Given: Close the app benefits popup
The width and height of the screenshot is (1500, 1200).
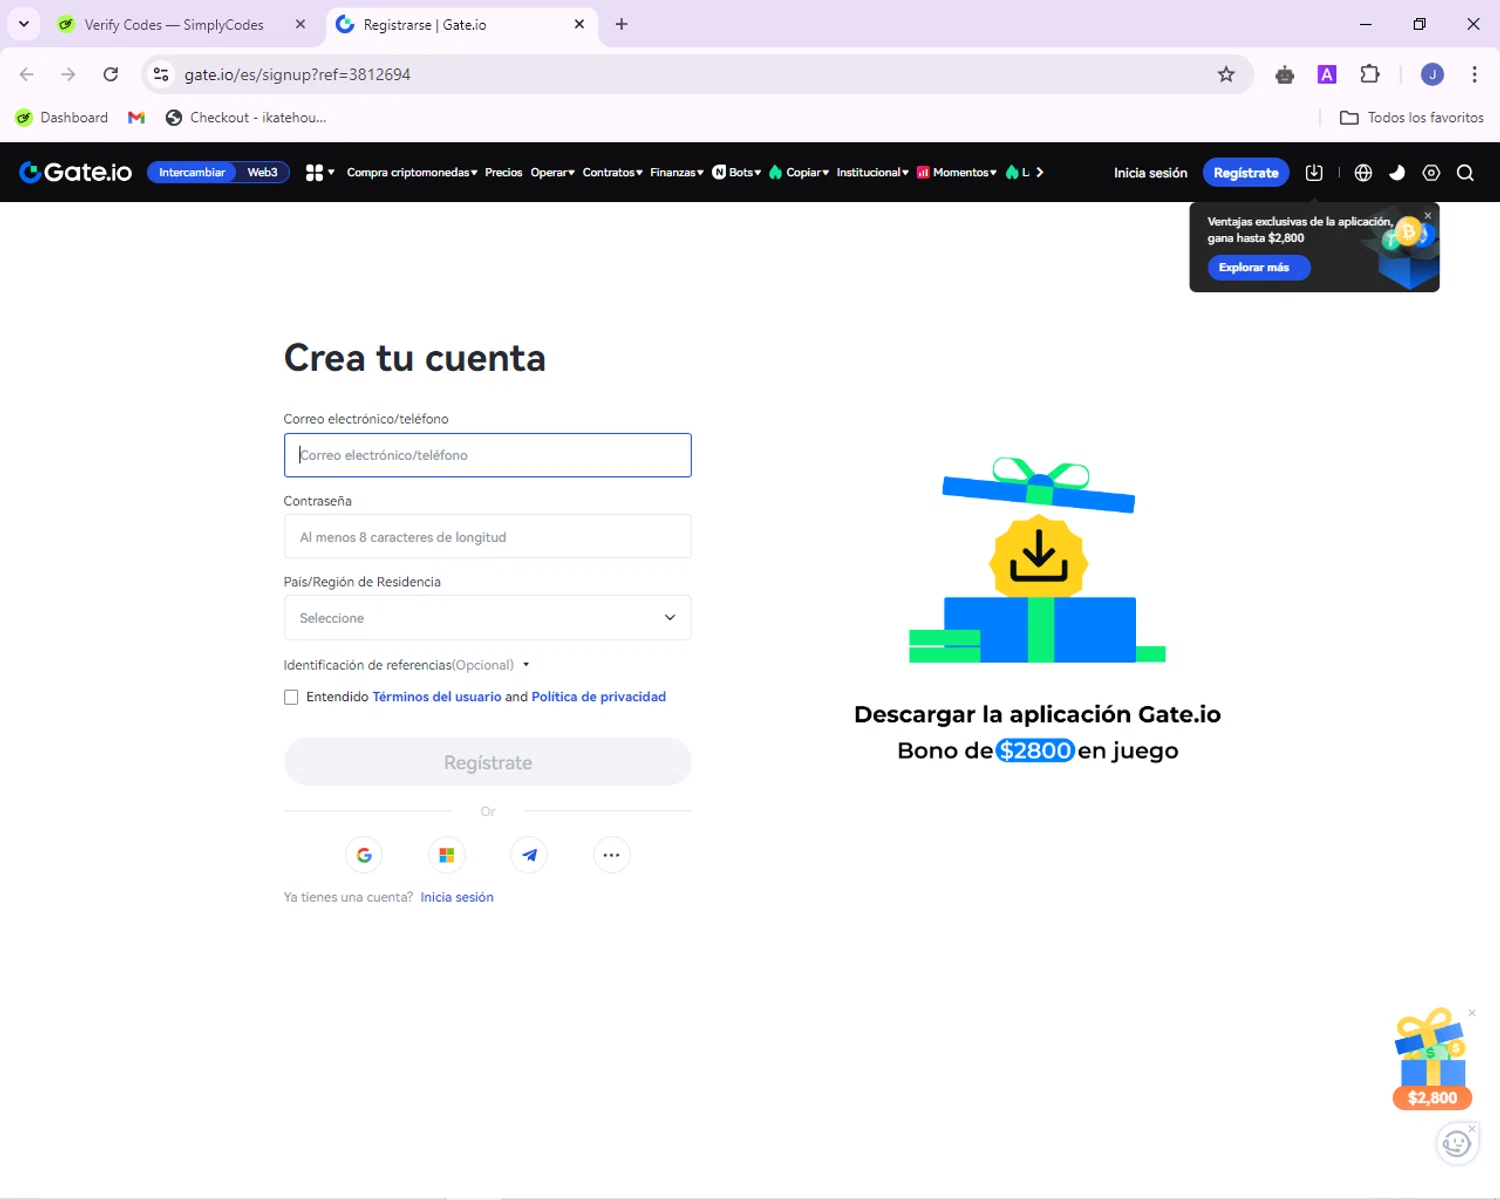Looking at the screenshot, I should (x=1428, y=215).
